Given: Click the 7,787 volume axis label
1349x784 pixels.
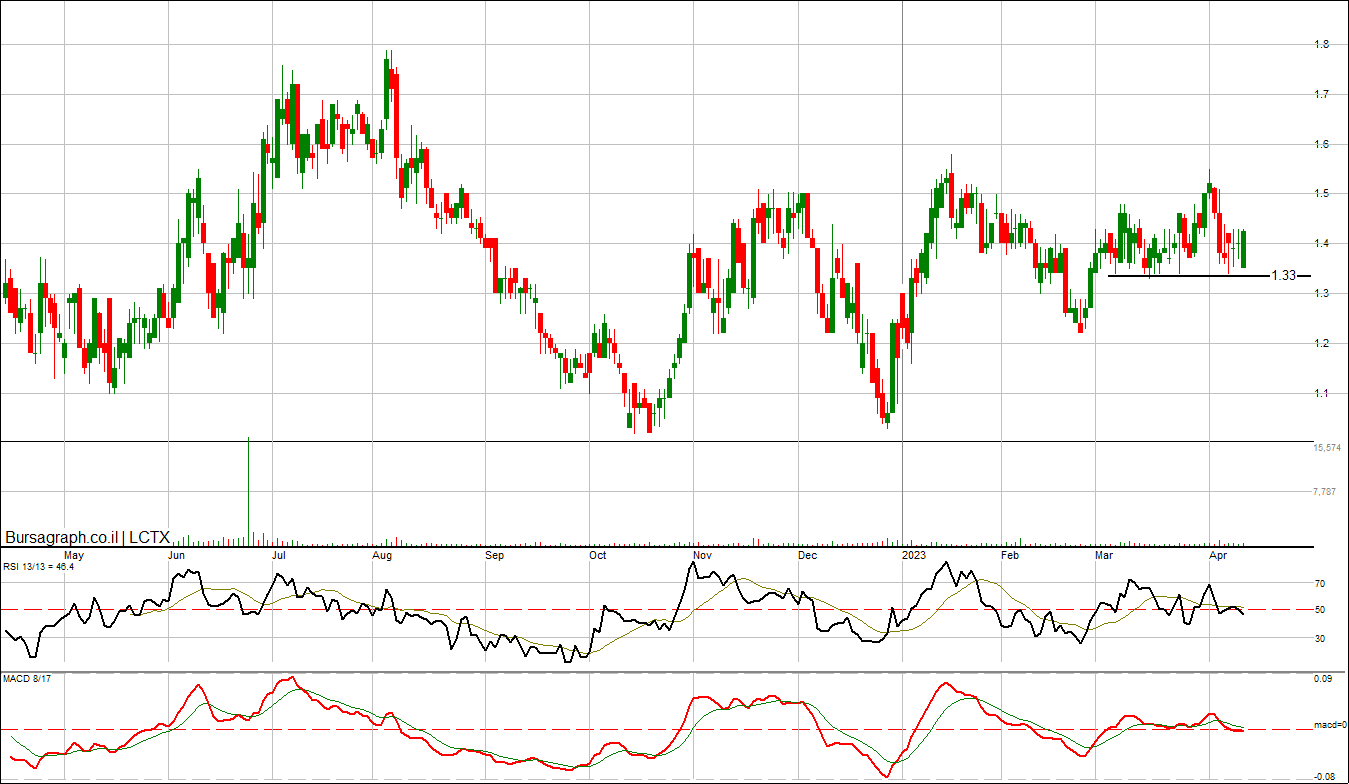Looking at the screenshot, I should pos(1324,492).
